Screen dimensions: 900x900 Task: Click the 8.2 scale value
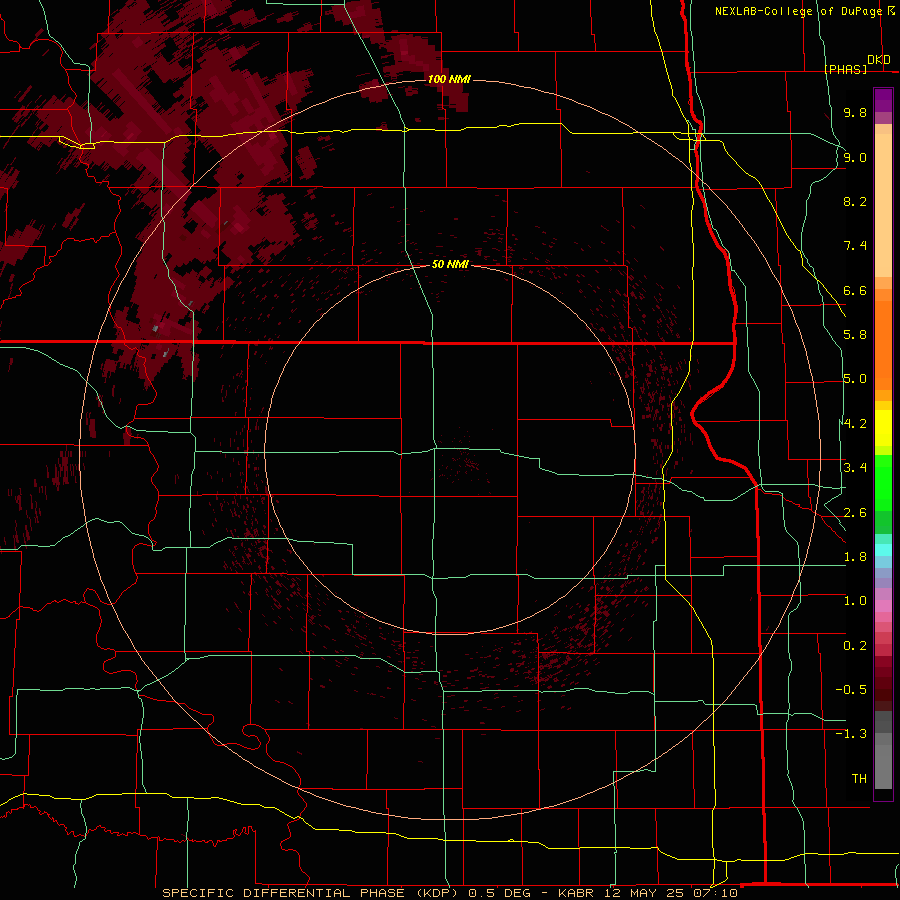pos(855,201)
